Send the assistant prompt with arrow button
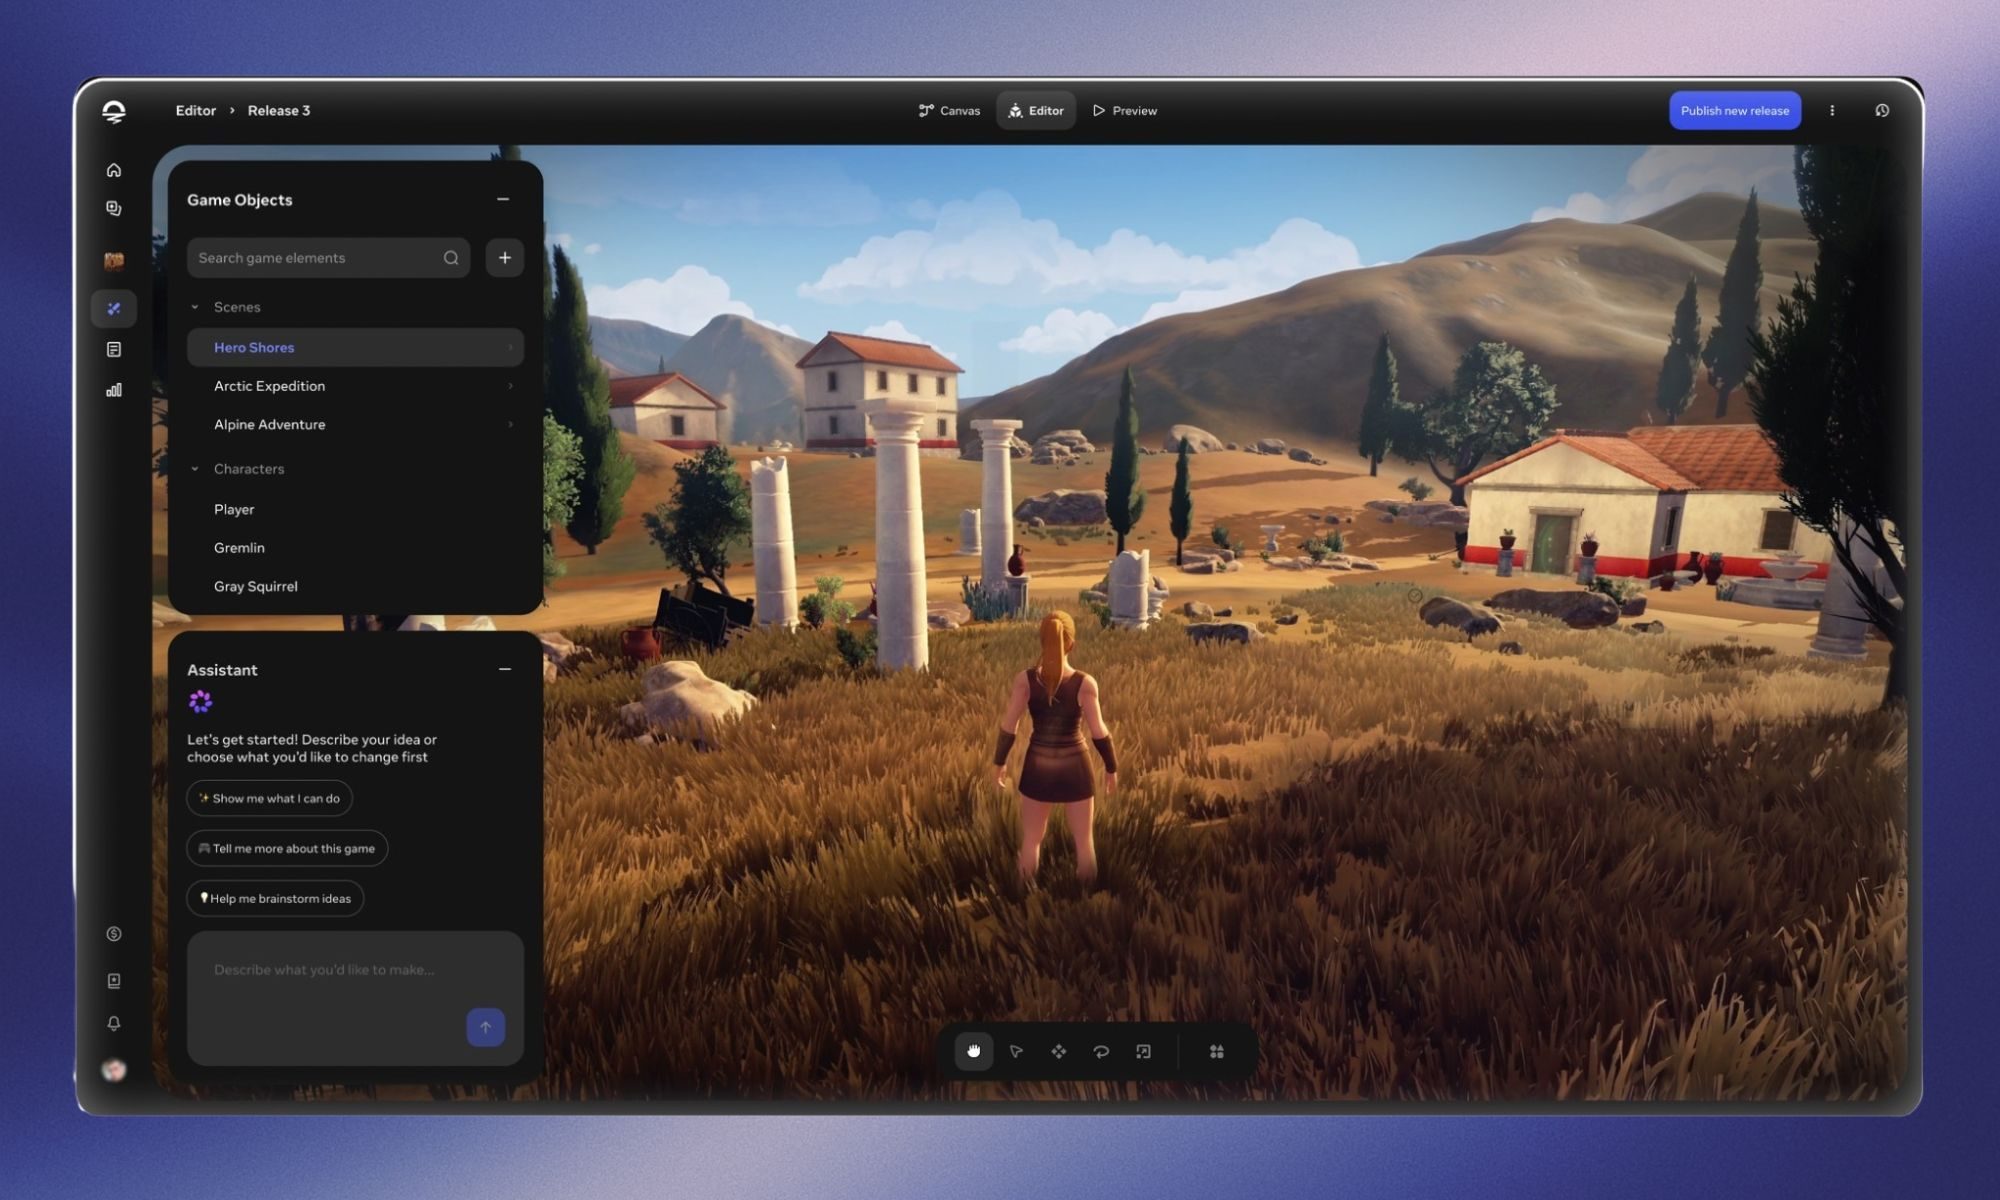 tap(485, 1027)
